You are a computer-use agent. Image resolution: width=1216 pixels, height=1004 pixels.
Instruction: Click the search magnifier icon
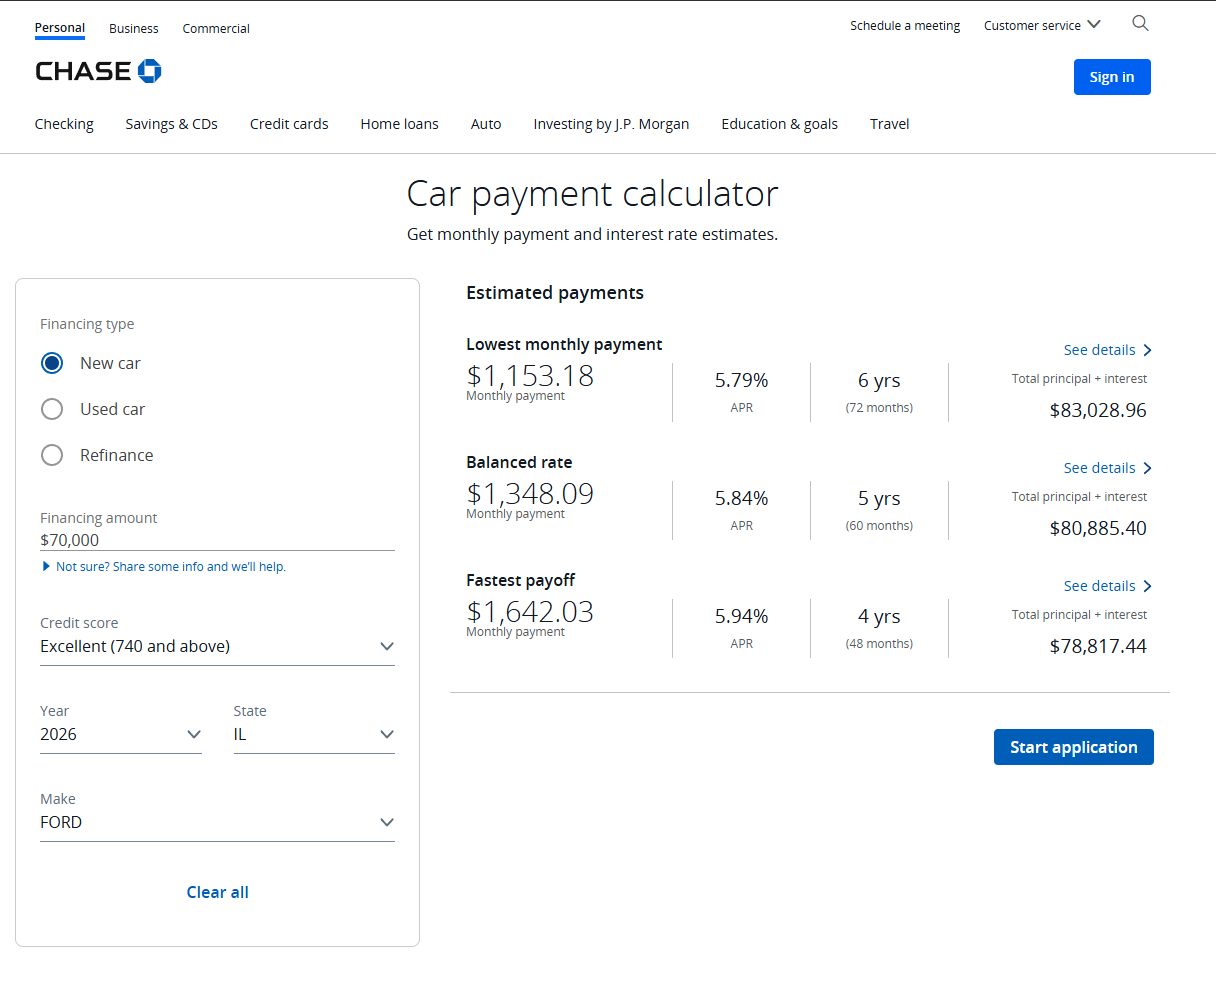(x=1140, y=24)
